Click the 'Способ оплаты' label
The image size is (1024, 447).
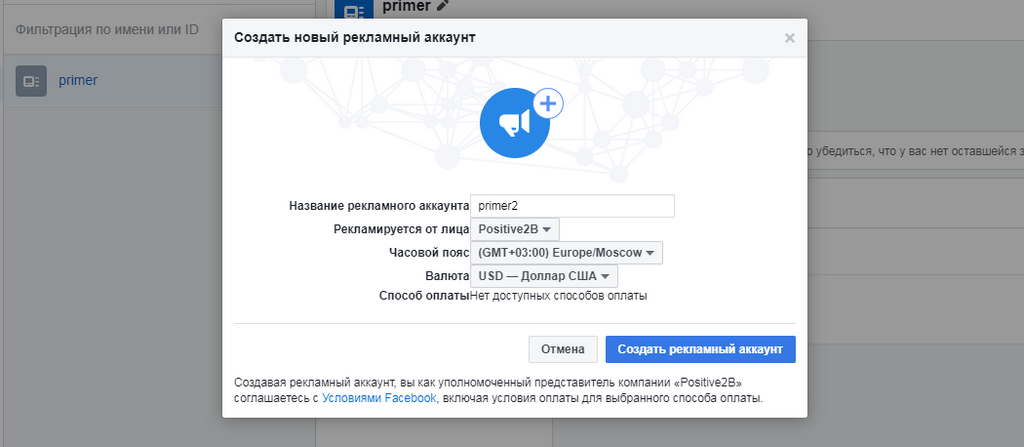tap(424, 296)
